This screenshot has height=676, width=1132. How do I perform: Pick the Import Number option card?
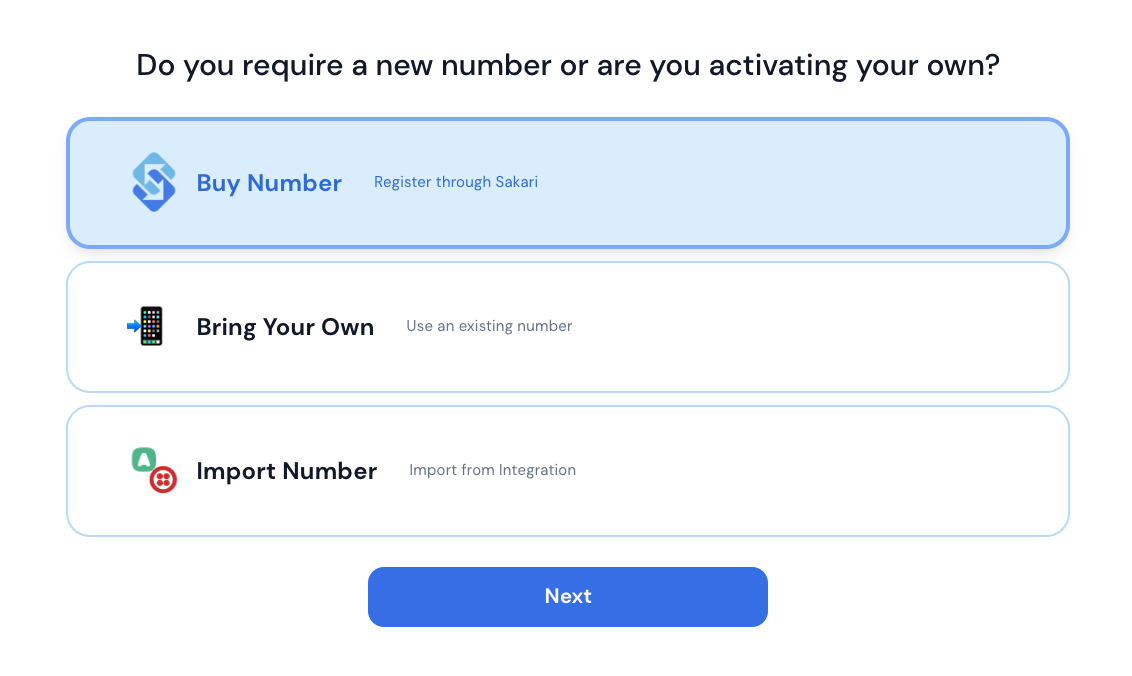567,471
